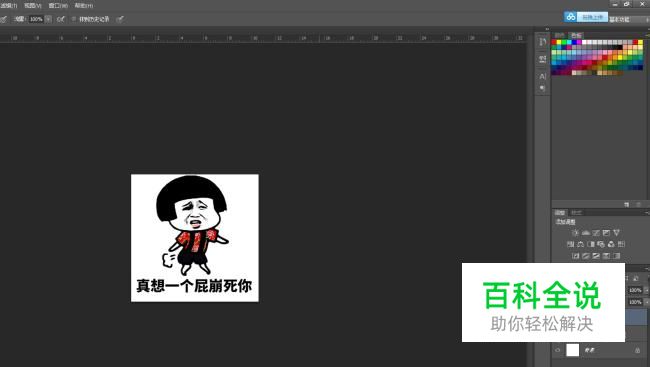Click the layer opacity 100% field
The image size is (650, 367).
tap(635, 290)
